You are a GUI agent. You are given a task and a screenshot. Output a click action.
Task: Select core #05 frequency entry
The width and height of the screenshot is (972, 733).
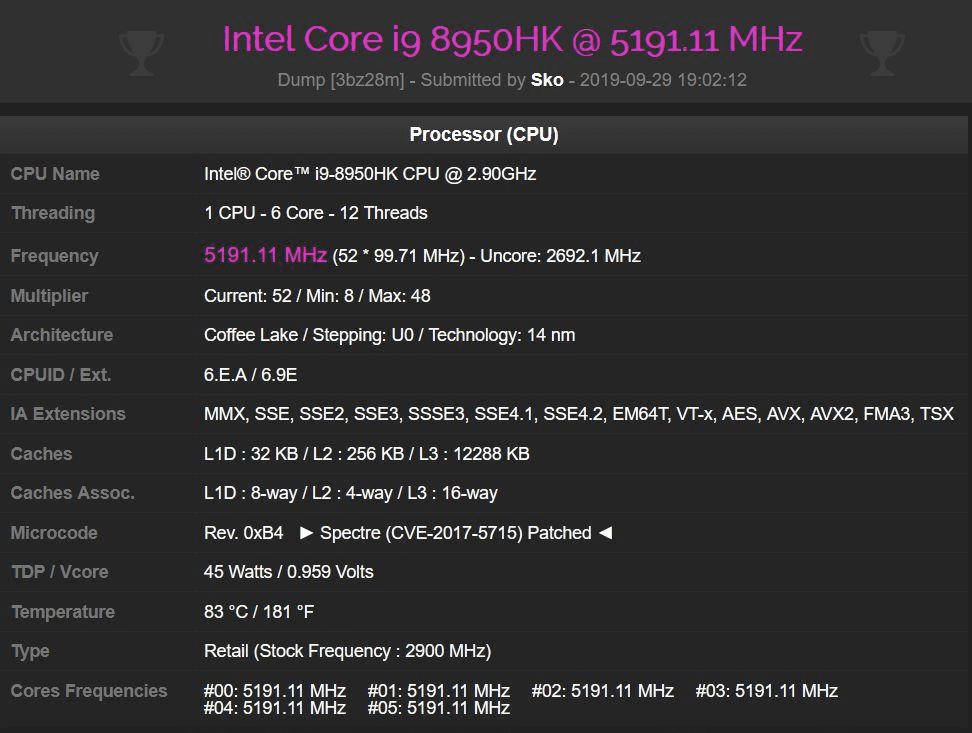click(439, 708)
